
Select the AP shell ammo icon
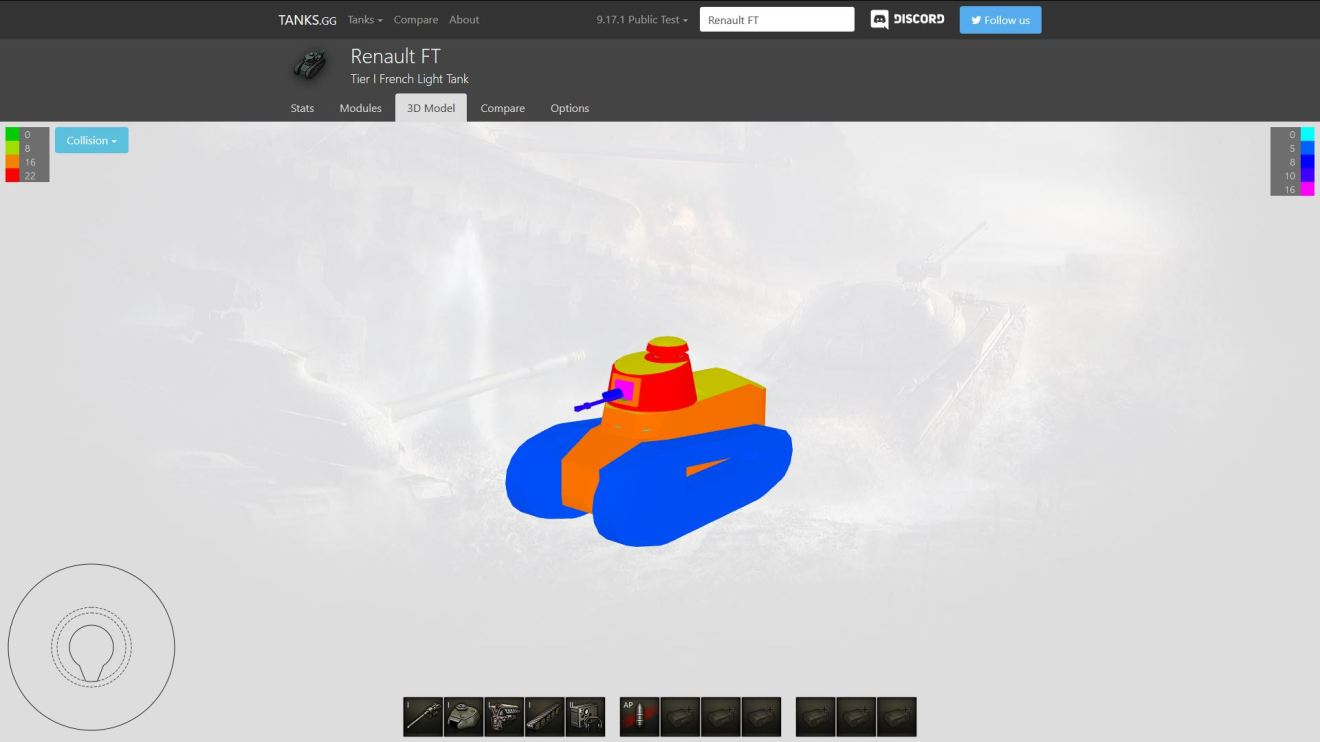639,717
